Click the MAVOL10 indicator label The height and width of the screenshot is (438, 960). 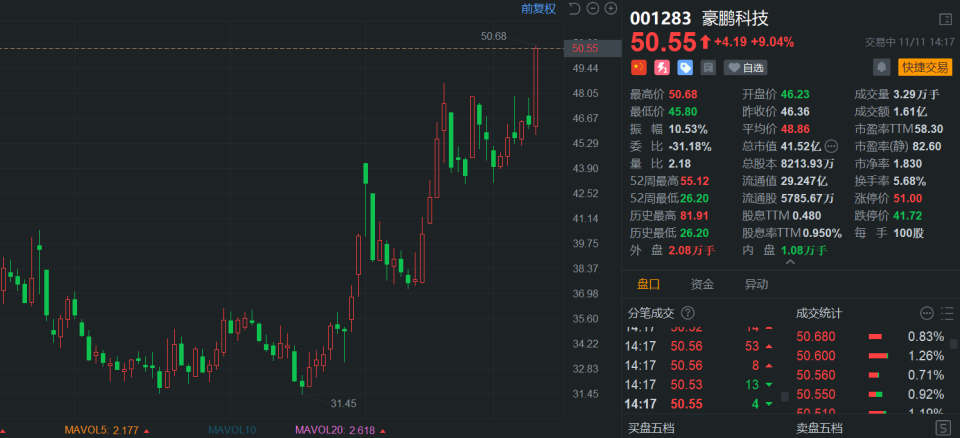233,430
